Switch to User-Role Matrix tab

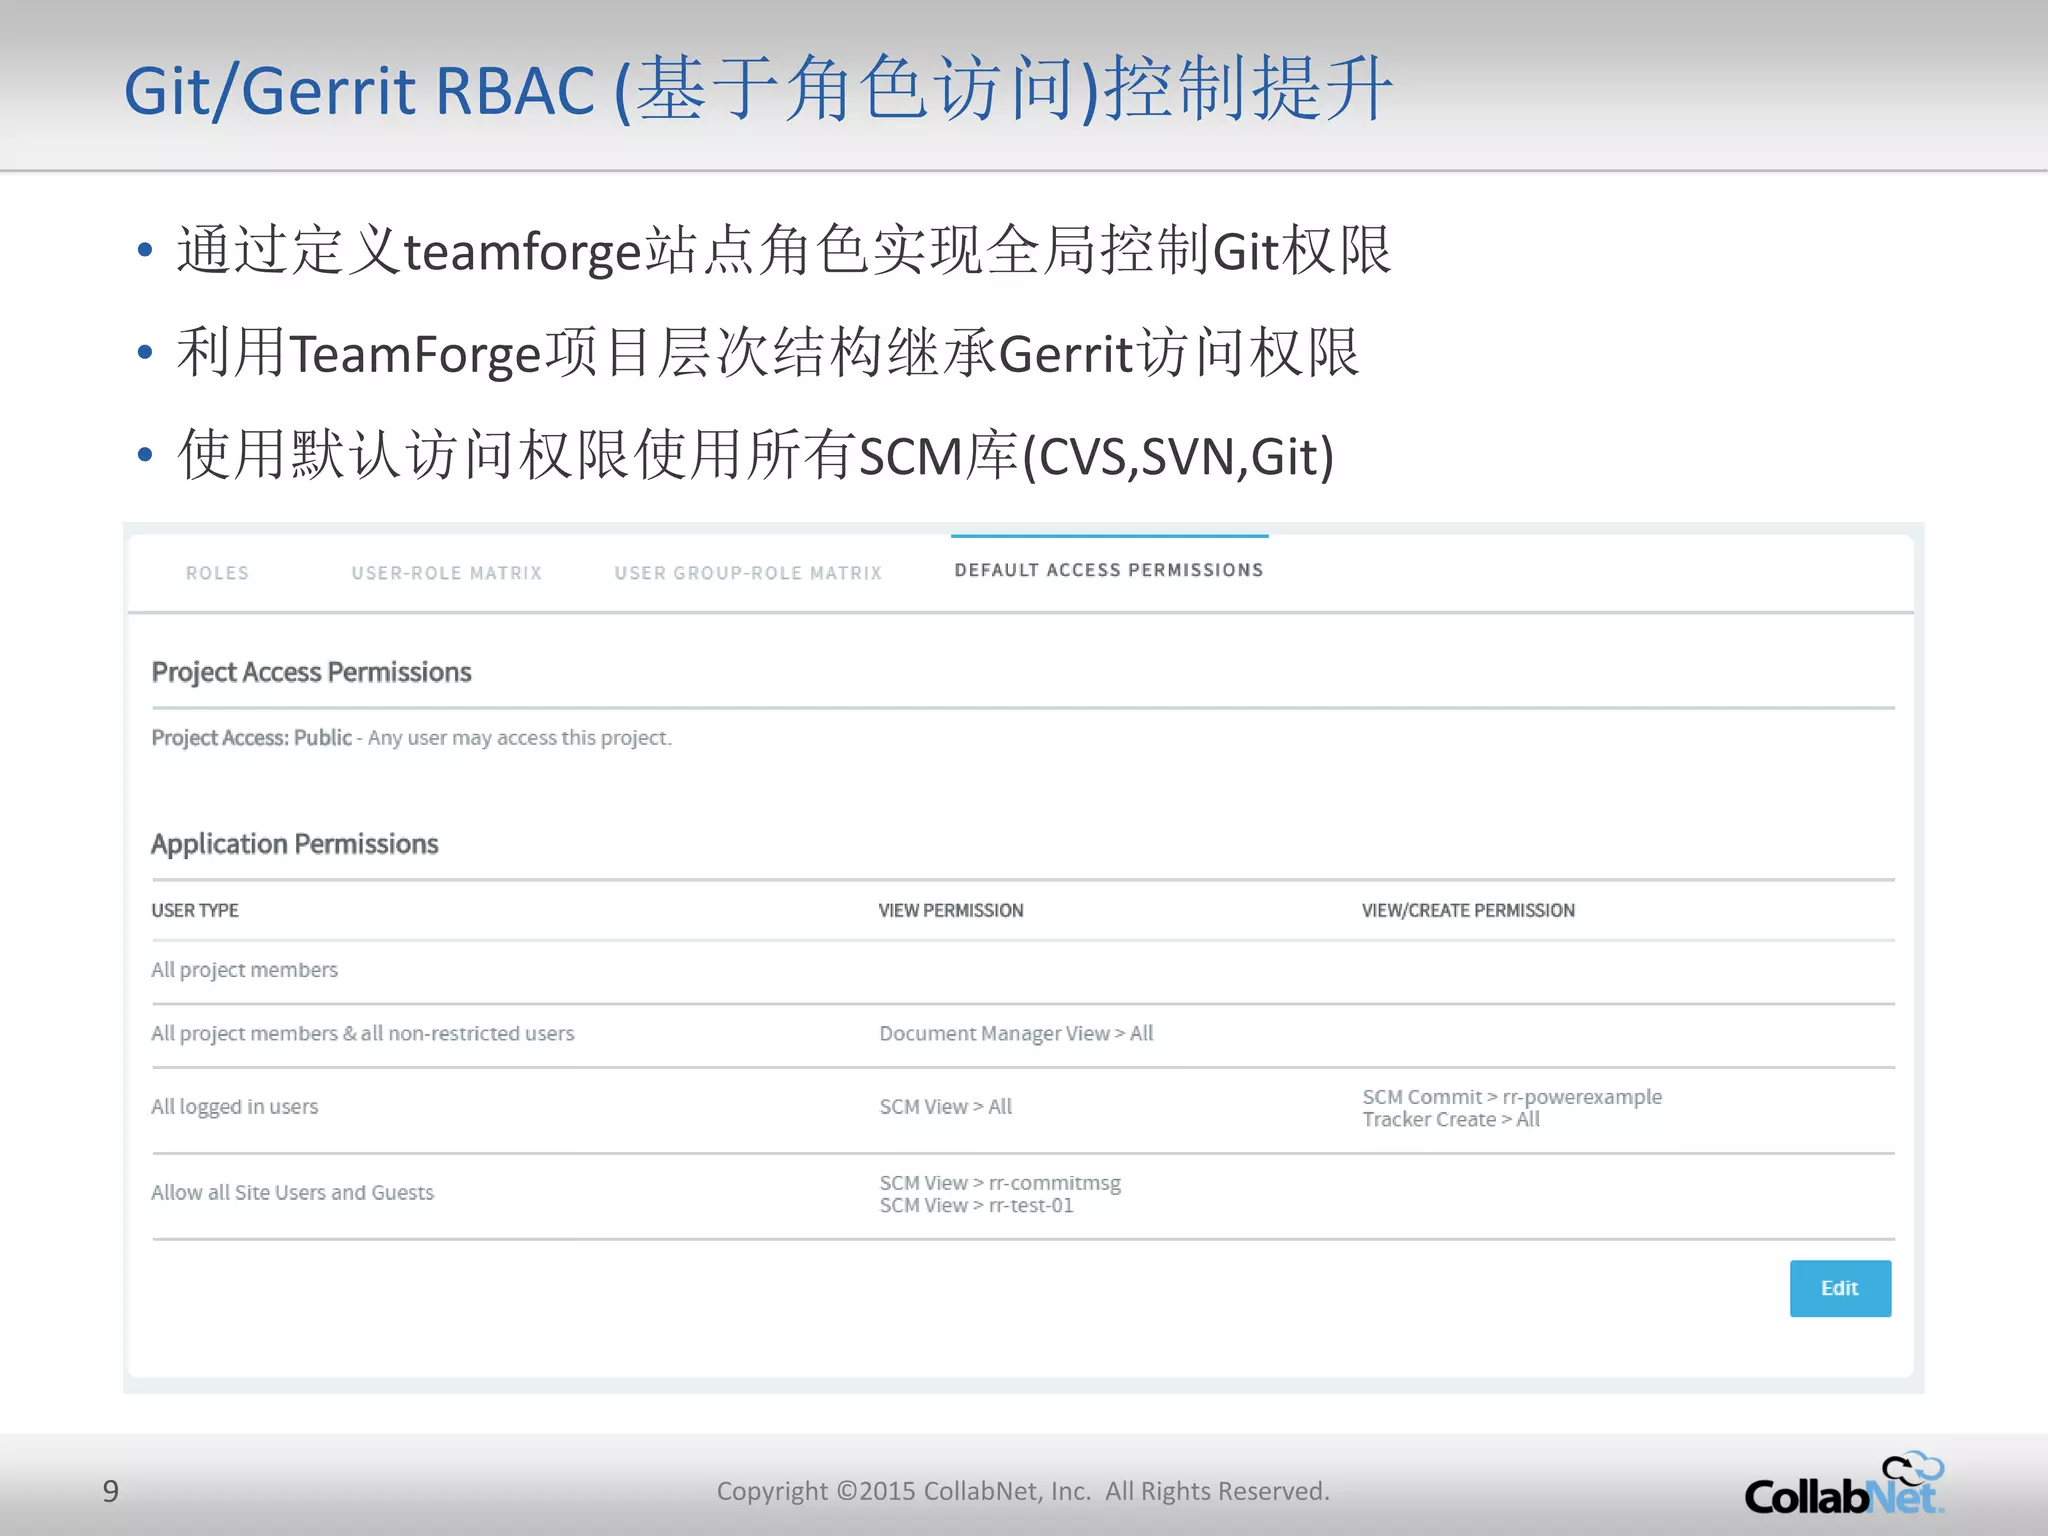click(x=446, y=573)
